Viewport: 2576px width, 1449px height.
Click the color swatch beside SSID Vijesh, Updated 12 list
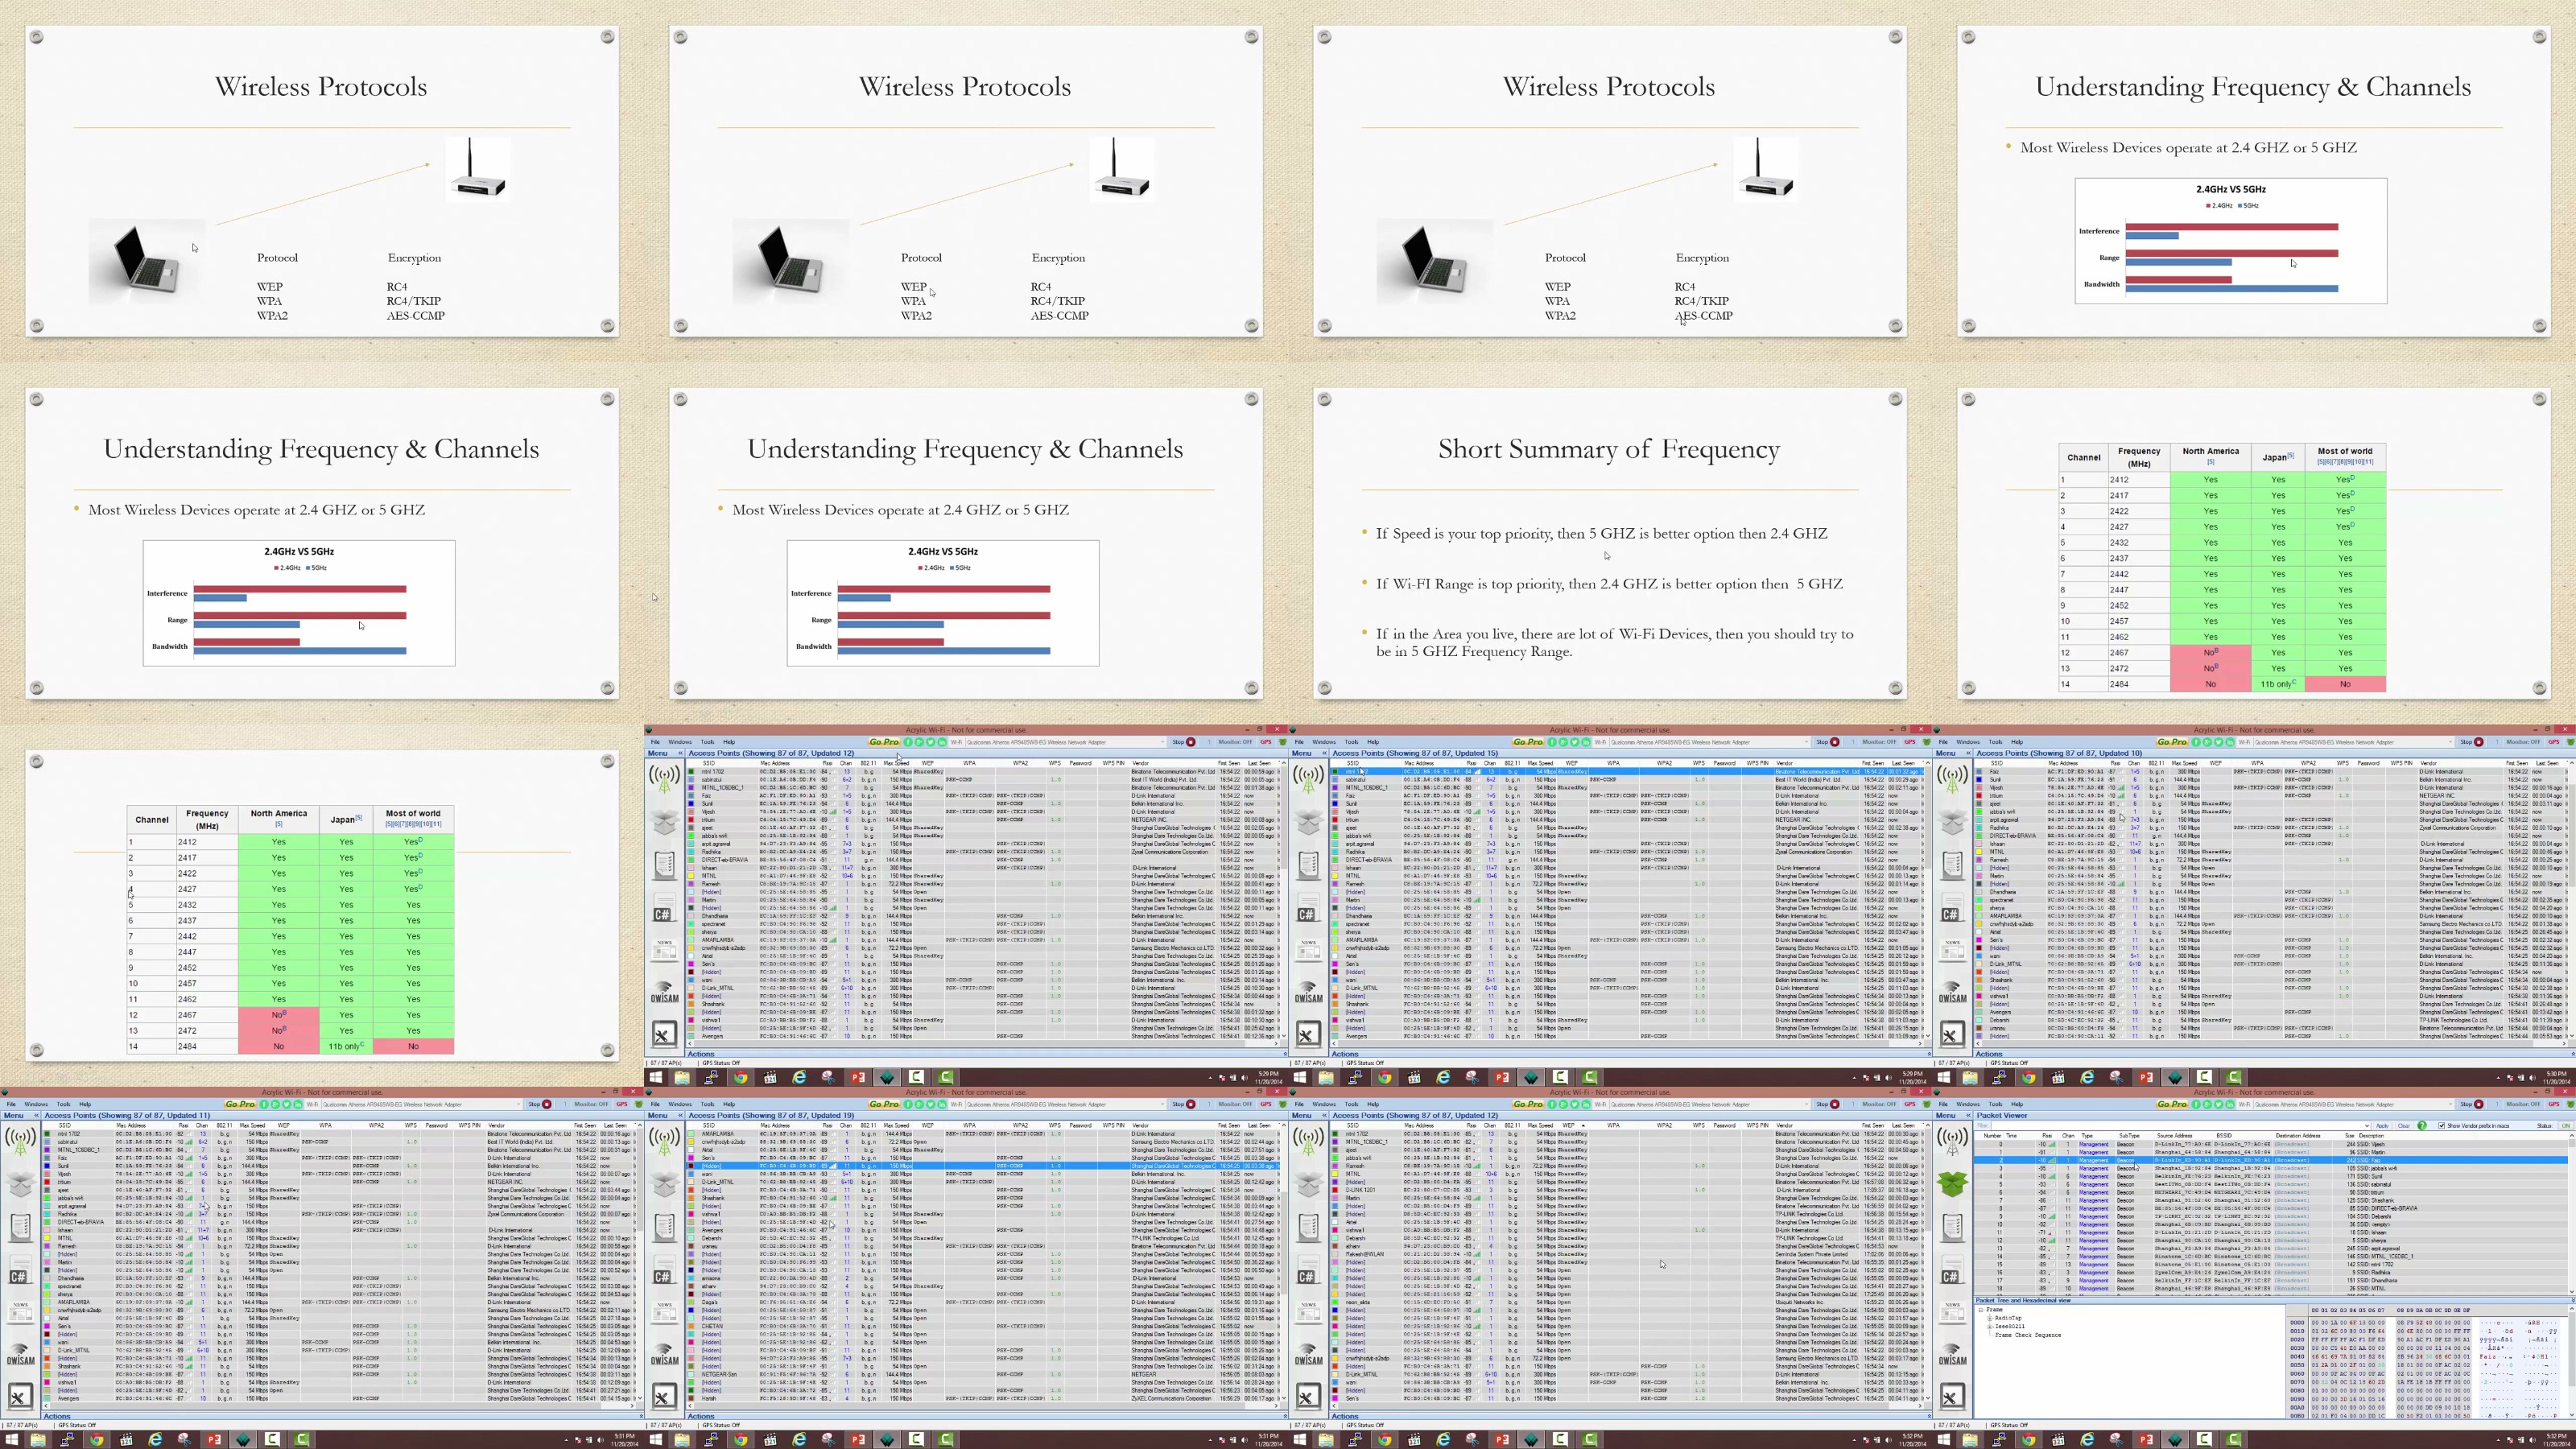point(691,812)
